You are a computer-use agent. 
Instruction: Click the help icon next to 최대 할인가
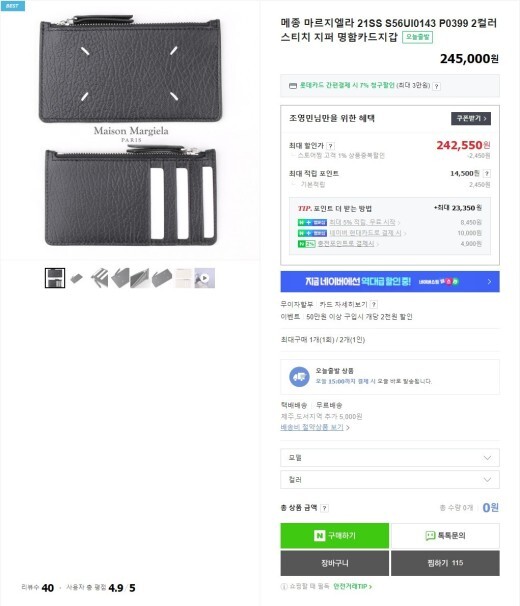[x=330, y=146]
